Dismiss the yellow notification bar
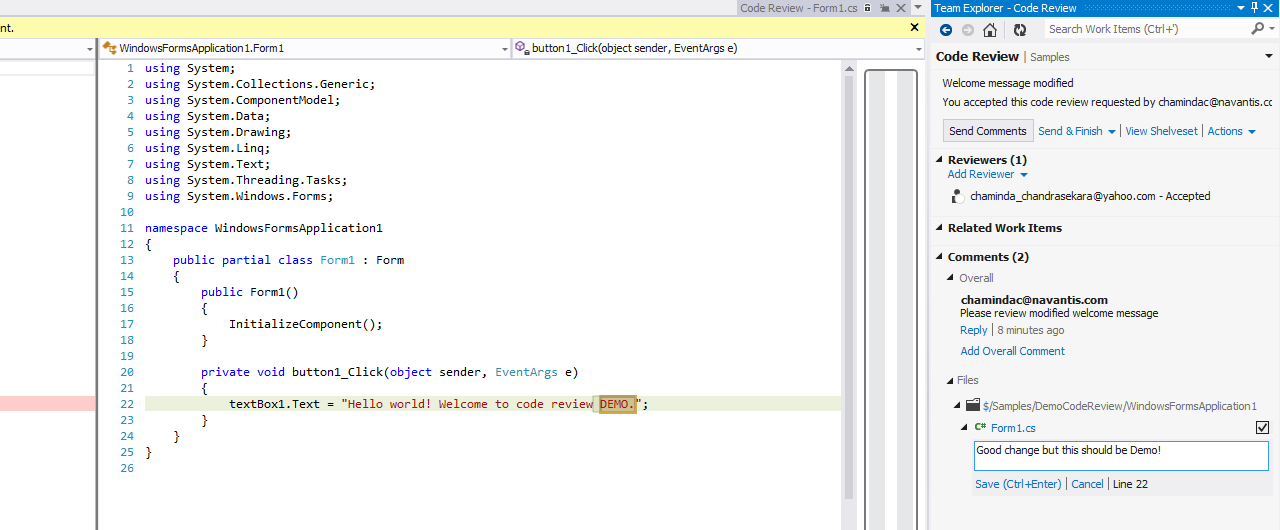The image size is (1280, 530). pos(914,28)
